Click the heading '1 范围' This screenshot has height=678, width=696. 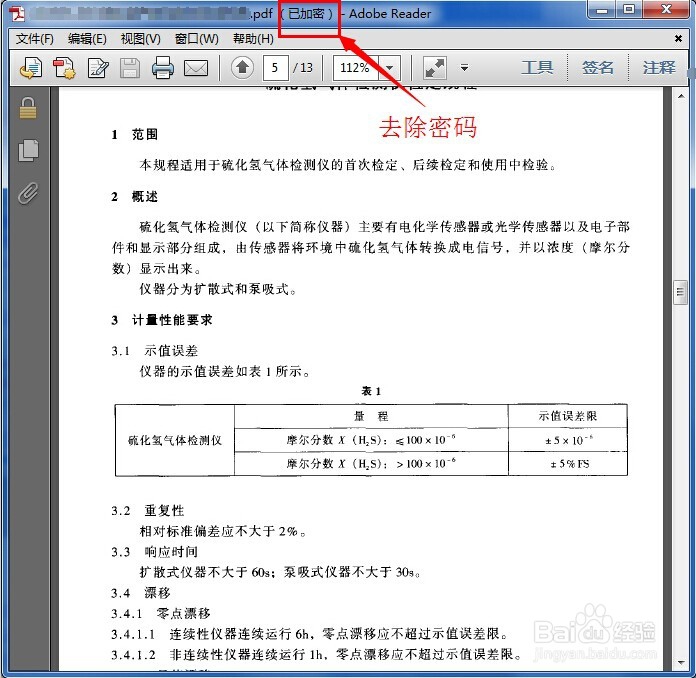pyautogui.click(x=134, y=135)
